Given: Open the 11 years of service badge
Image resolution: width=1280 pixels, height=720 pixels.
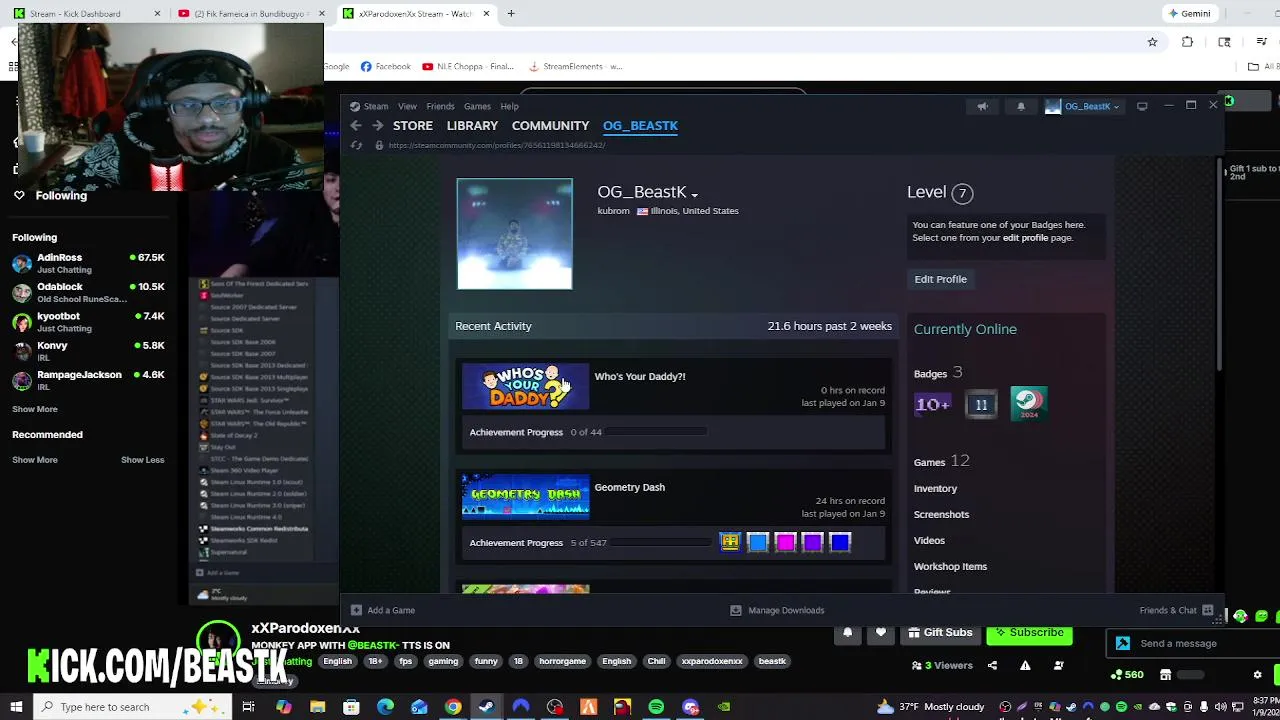Looking at the screenshot, I should pos(981,404).
